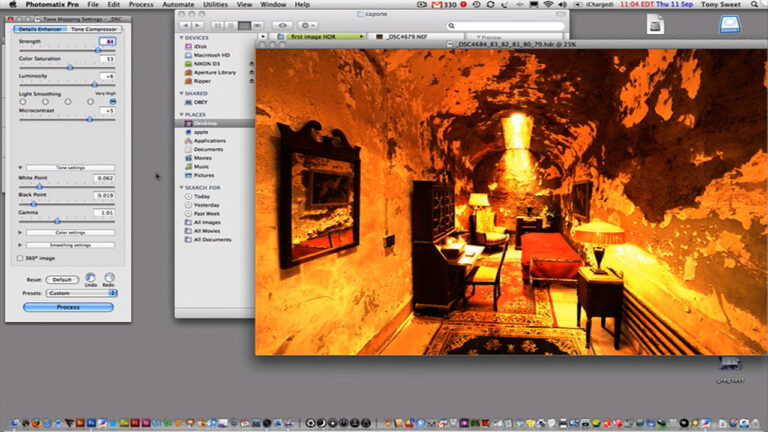
Task: Open the Finder Action gear menu
Action: tap(306, 24)
